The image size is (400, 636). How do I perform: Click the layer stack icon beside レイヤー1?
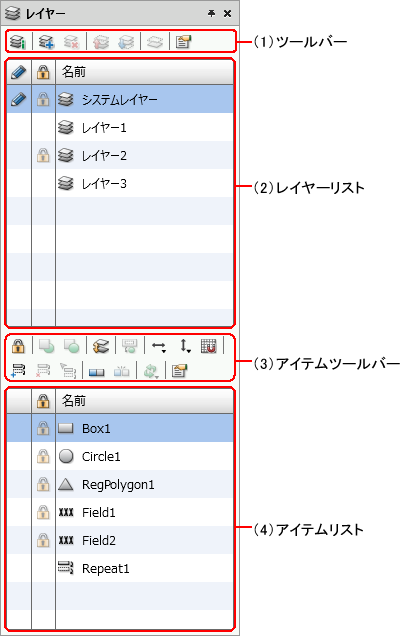point(66,127)
